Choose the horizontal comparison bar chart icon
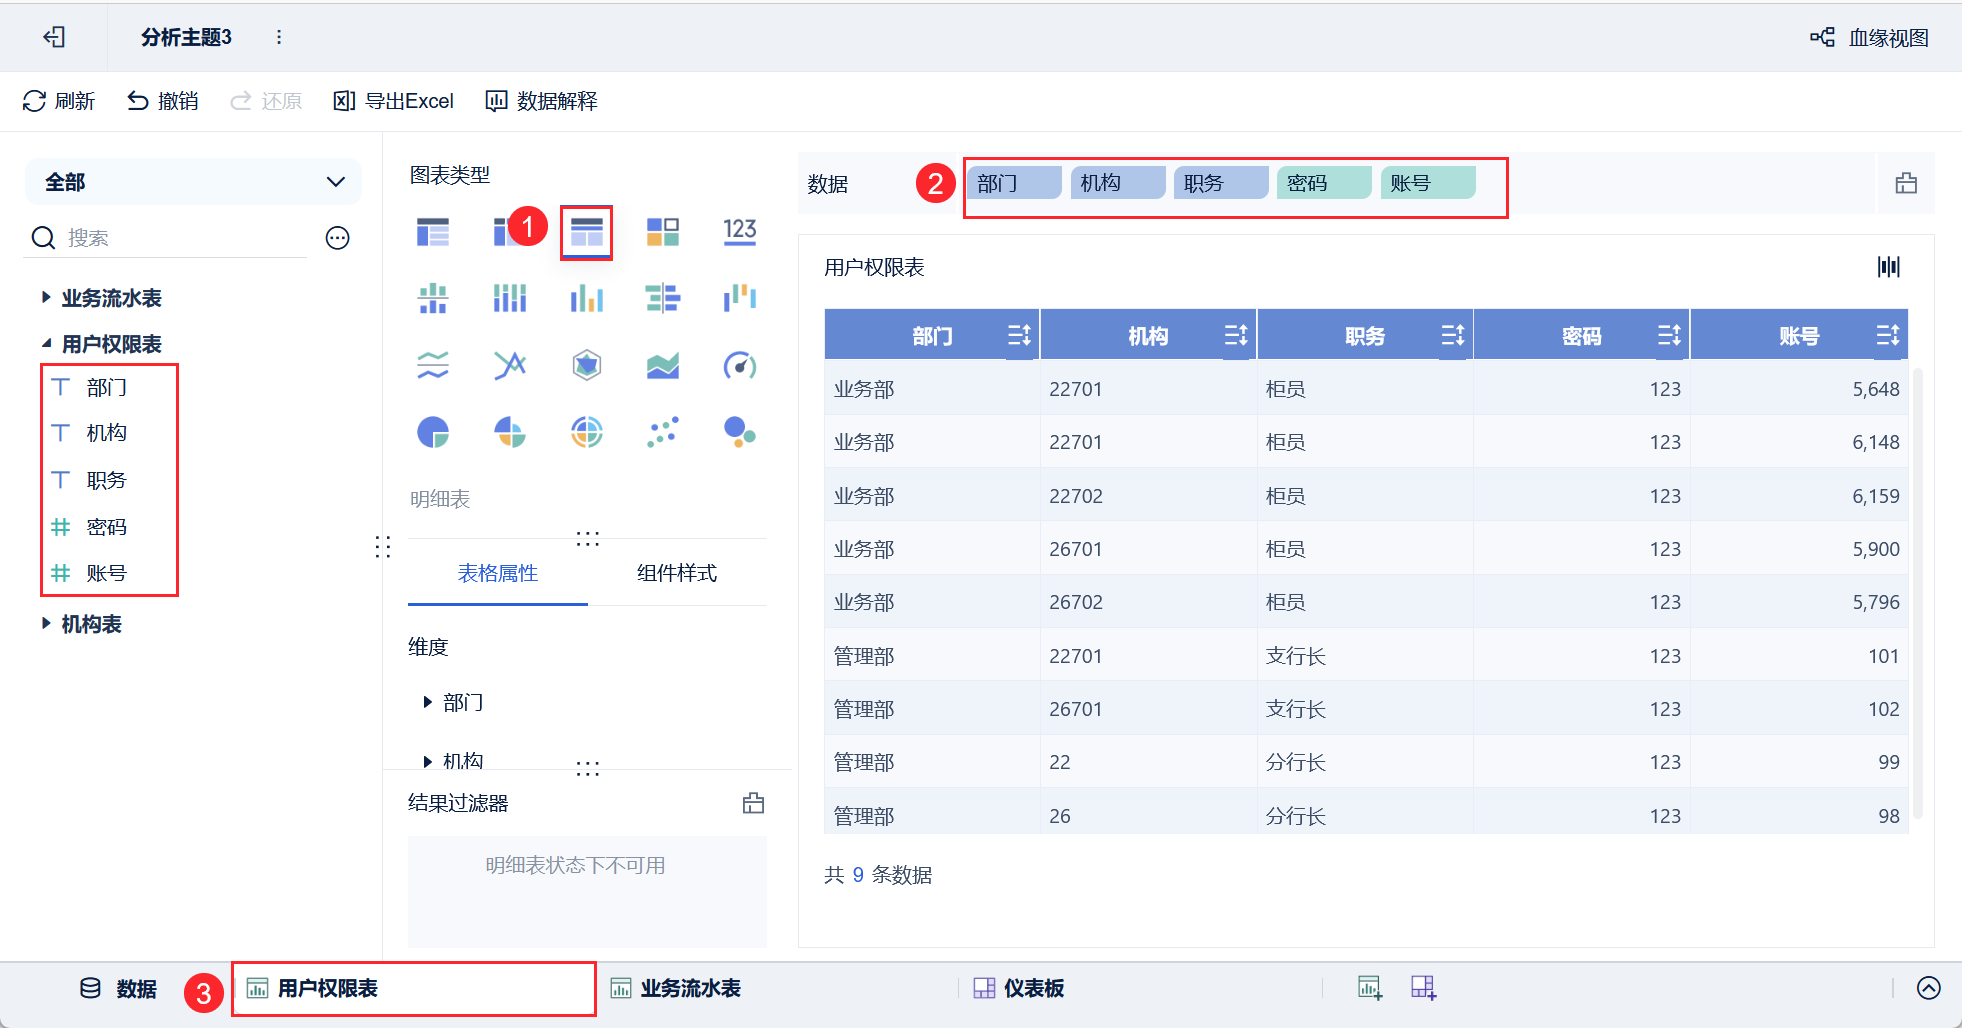This screenshot has width=1962, height=1028. [663, 298]
